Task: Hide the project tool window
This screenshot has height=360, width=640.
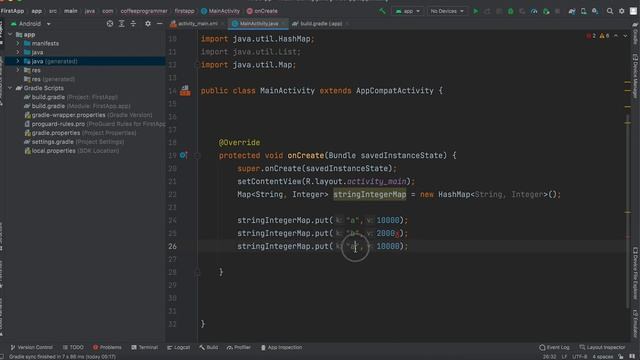Action: [160, 24]
